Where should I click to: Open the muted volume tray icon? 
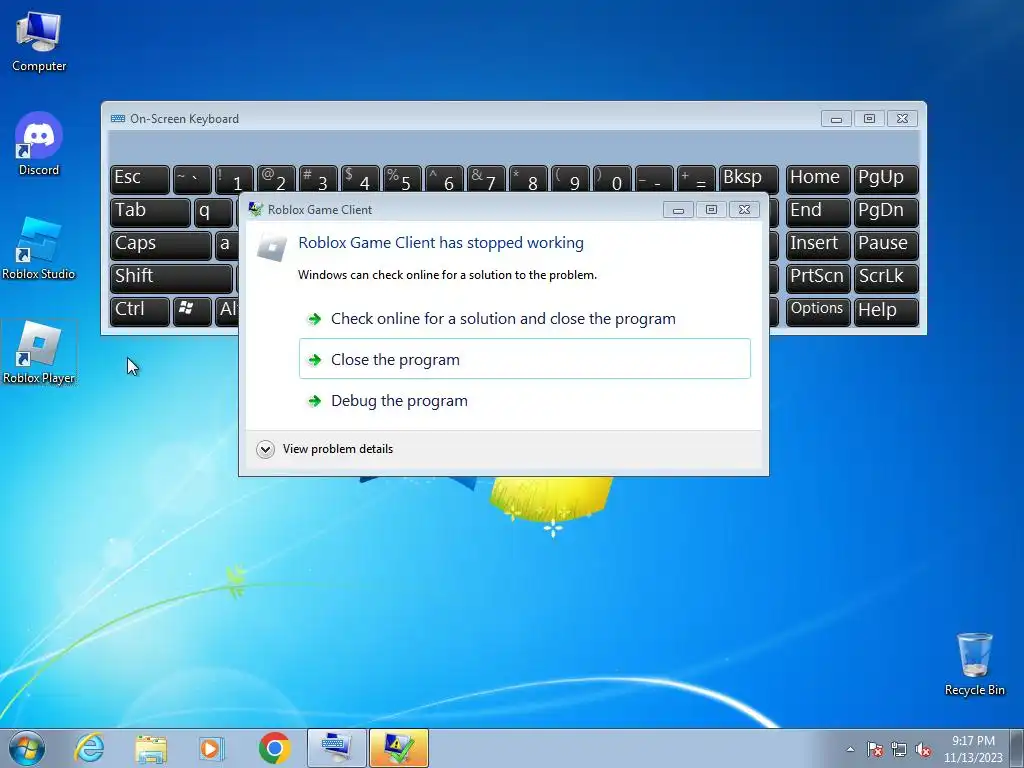pos(923,749)
